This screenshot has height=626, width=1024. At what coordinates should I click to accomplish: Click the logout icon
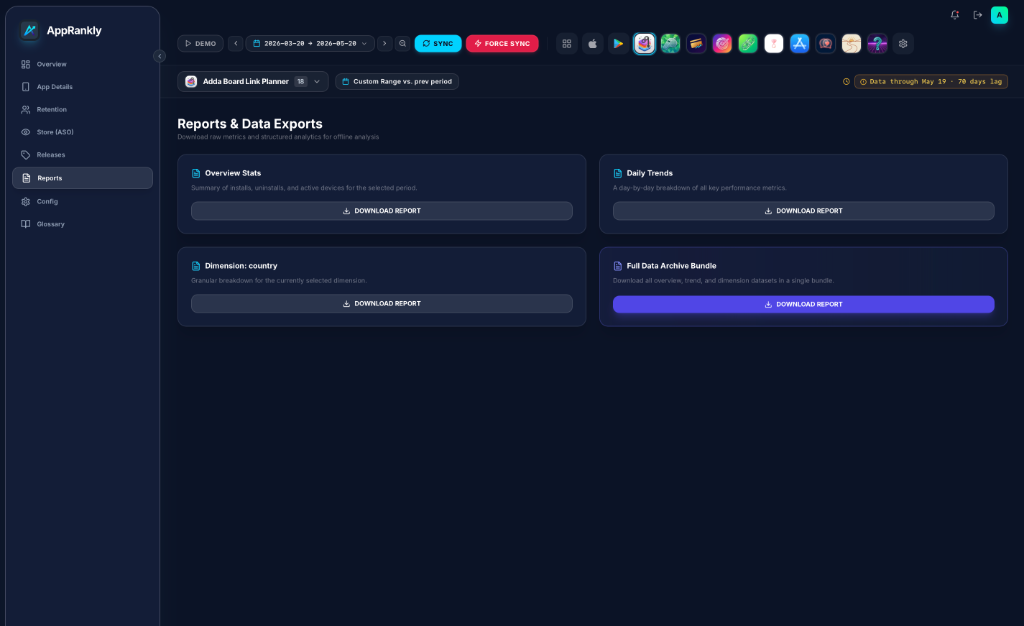pos(978,15)
